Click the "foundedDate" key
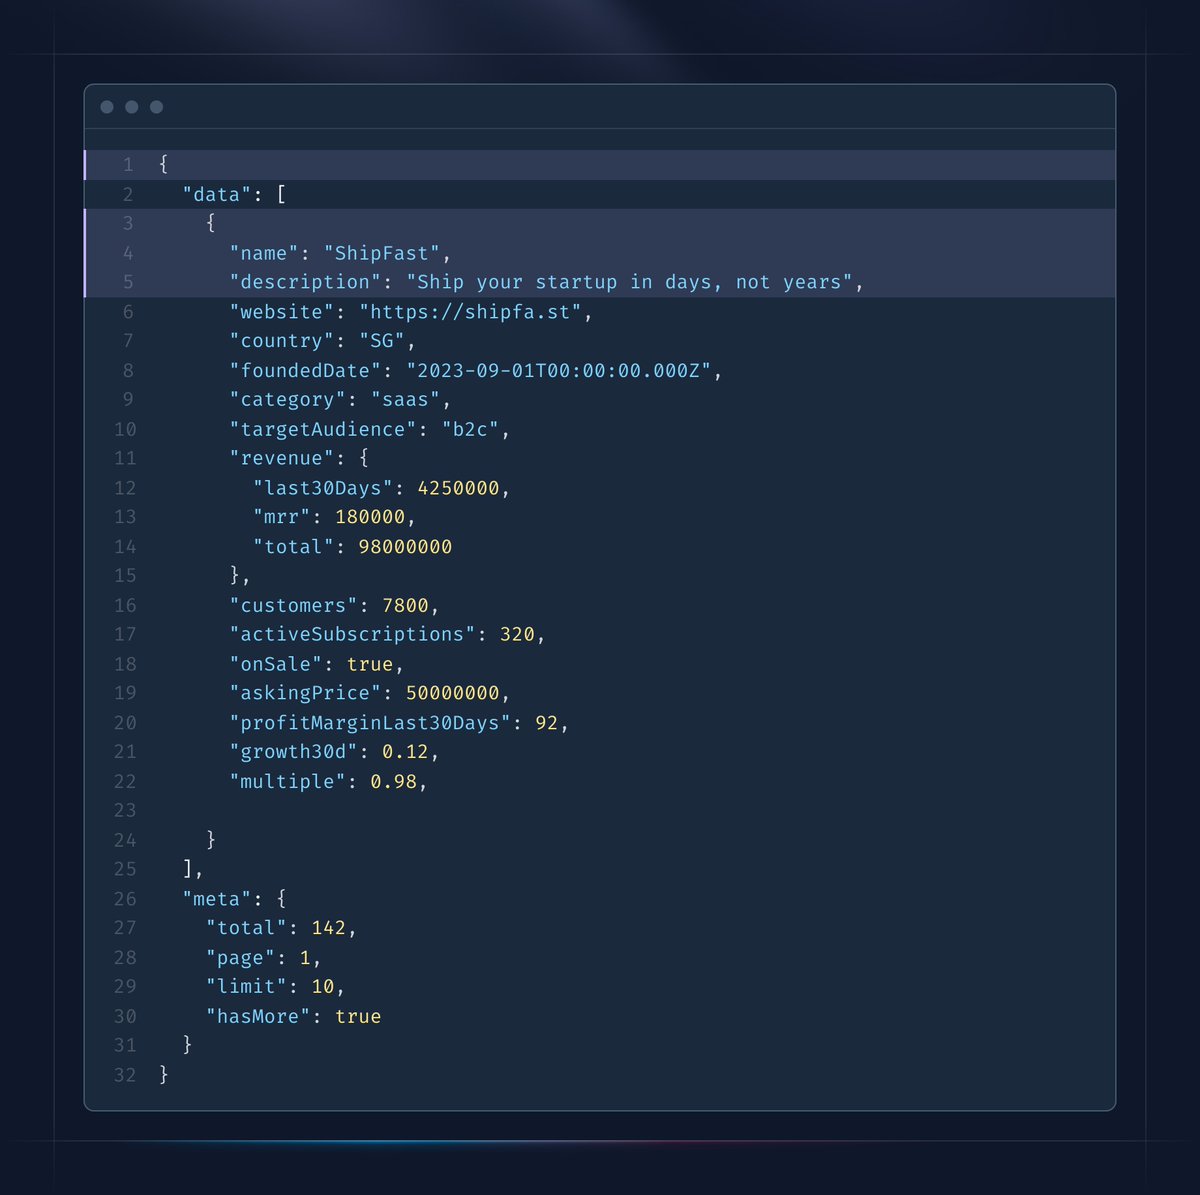The height and width of the screenshot is (1195, 1200). 305,370
